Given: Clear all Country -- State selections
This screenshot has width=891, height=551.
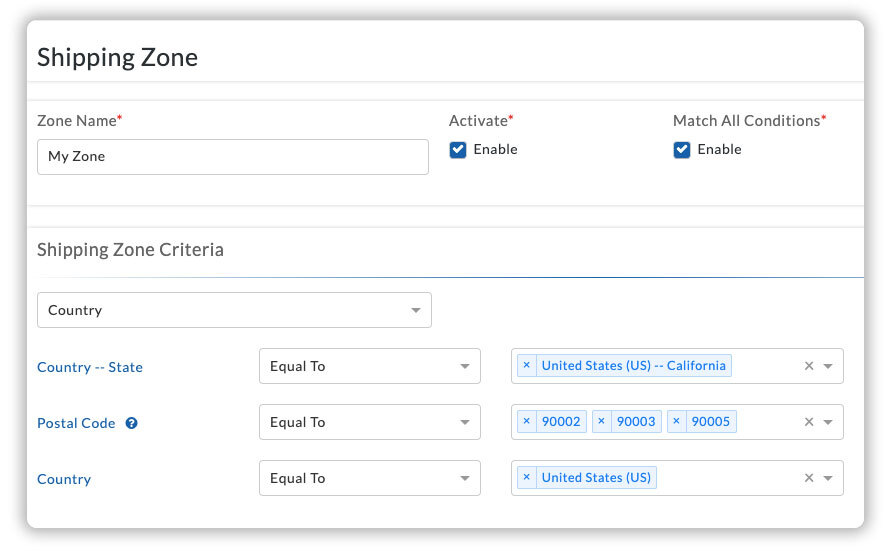Looking at the screenshot, I should [809, 366].
